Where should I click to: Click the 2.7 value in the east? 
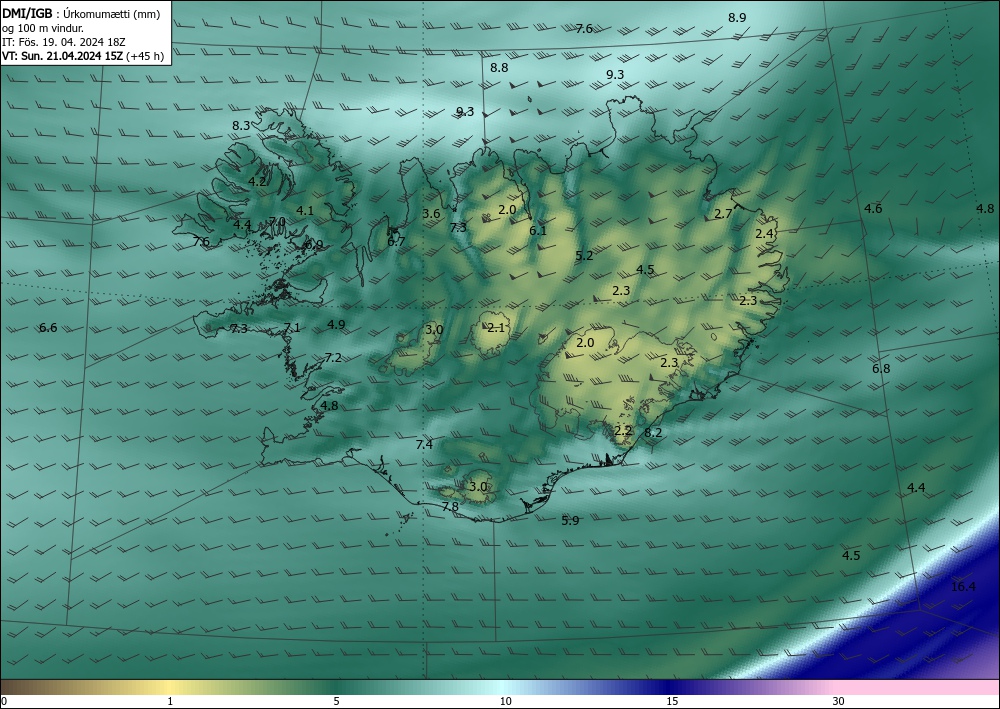(x=723, y=214)
